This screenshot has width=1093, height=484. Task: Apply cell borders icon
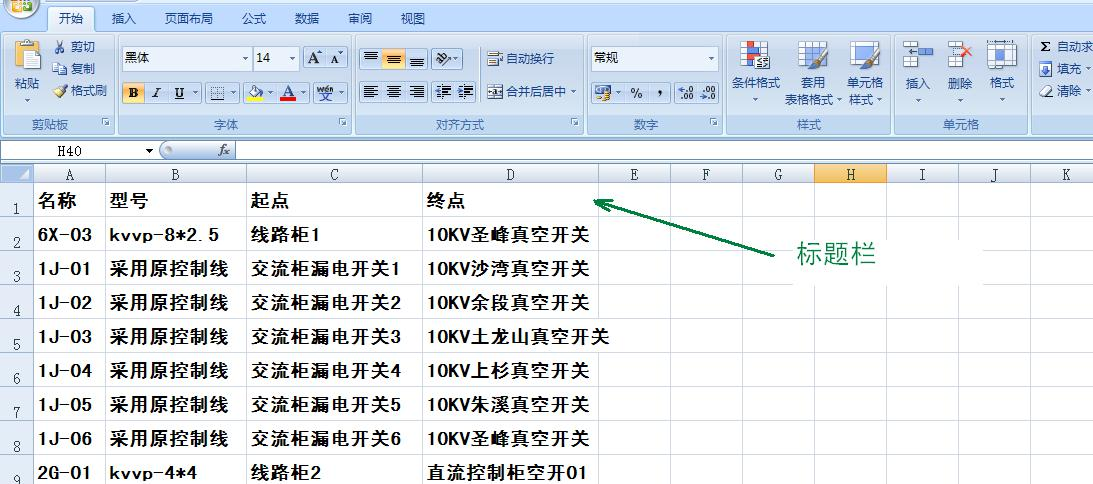point(217,93)
